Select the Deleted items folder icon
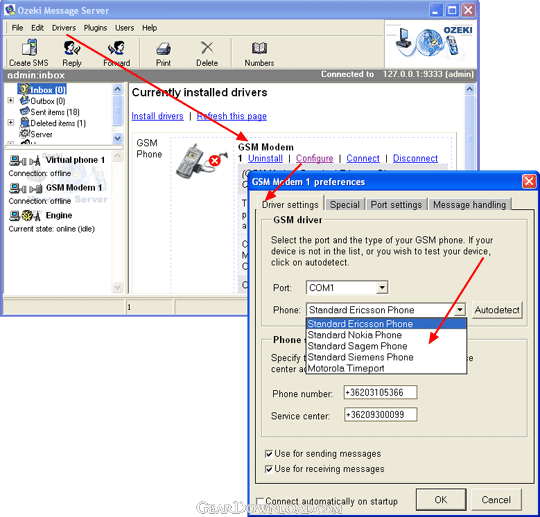 24,122
